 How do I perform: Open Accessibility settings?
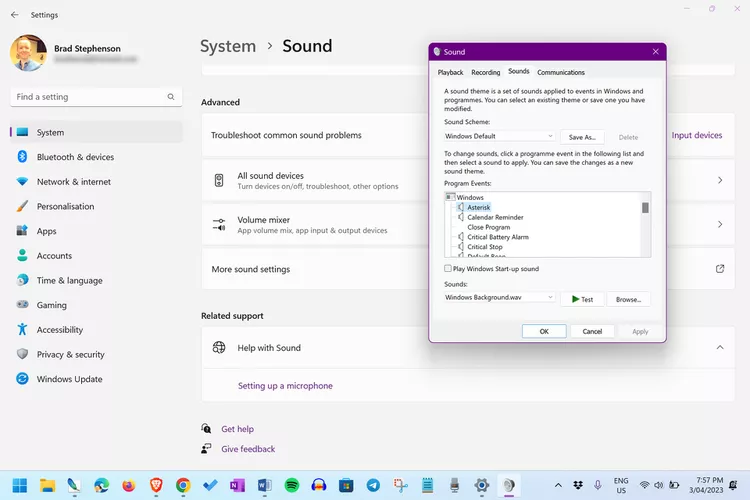click(96, 330)
